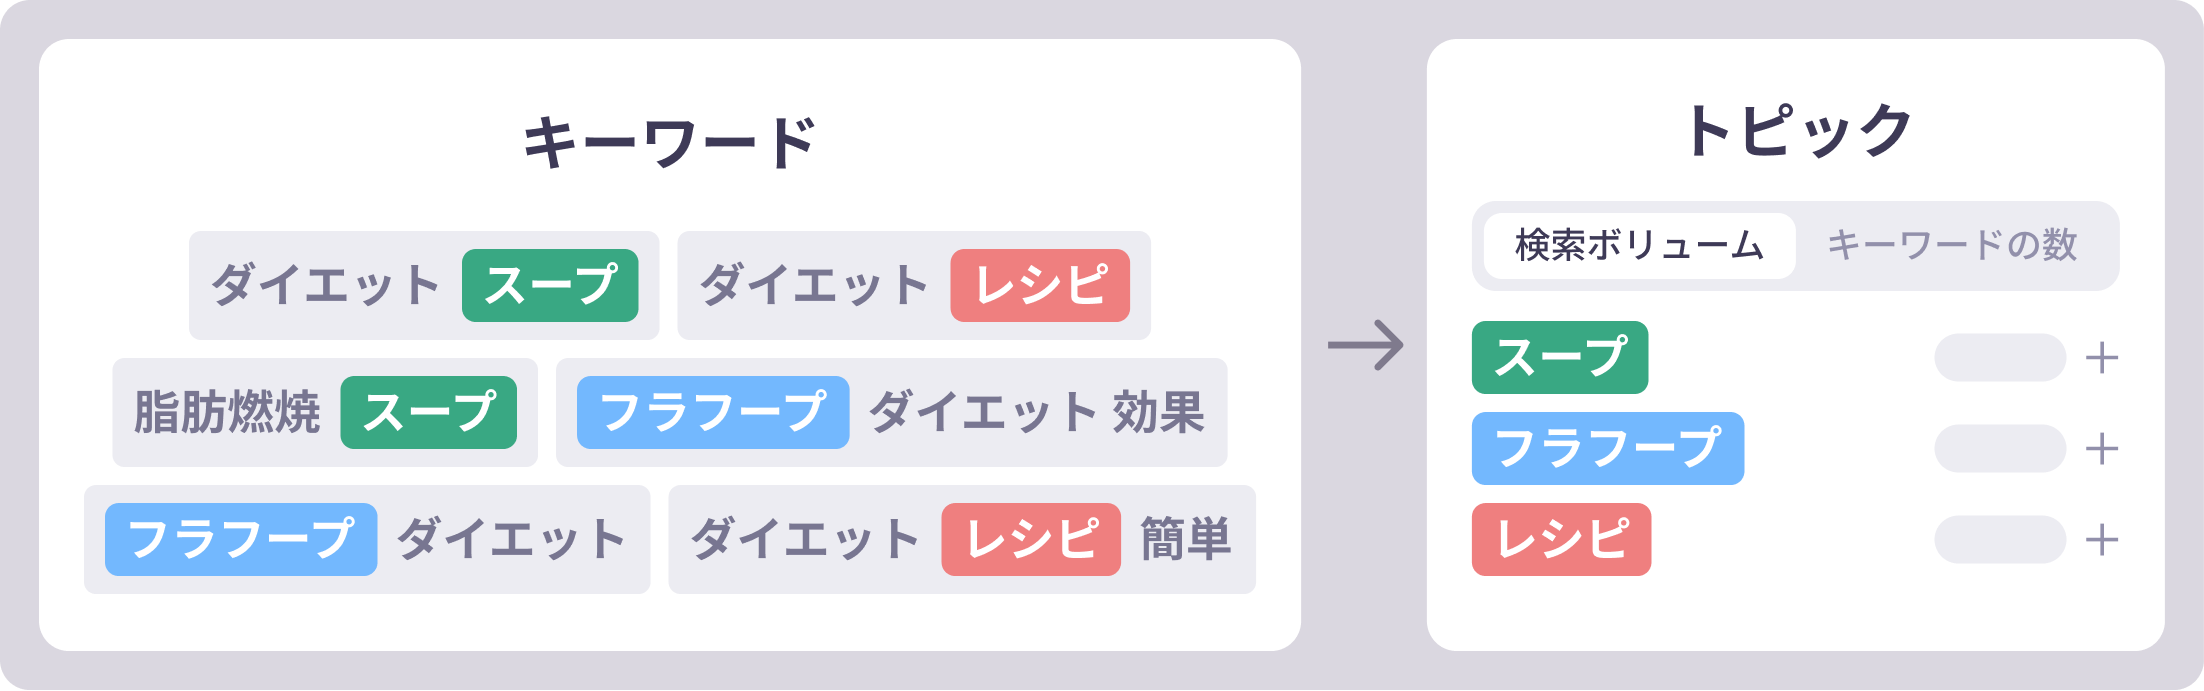Select red レシピ topic in topic list
The width and height of the screenshot is (2204, 691).
(1561, 540)
